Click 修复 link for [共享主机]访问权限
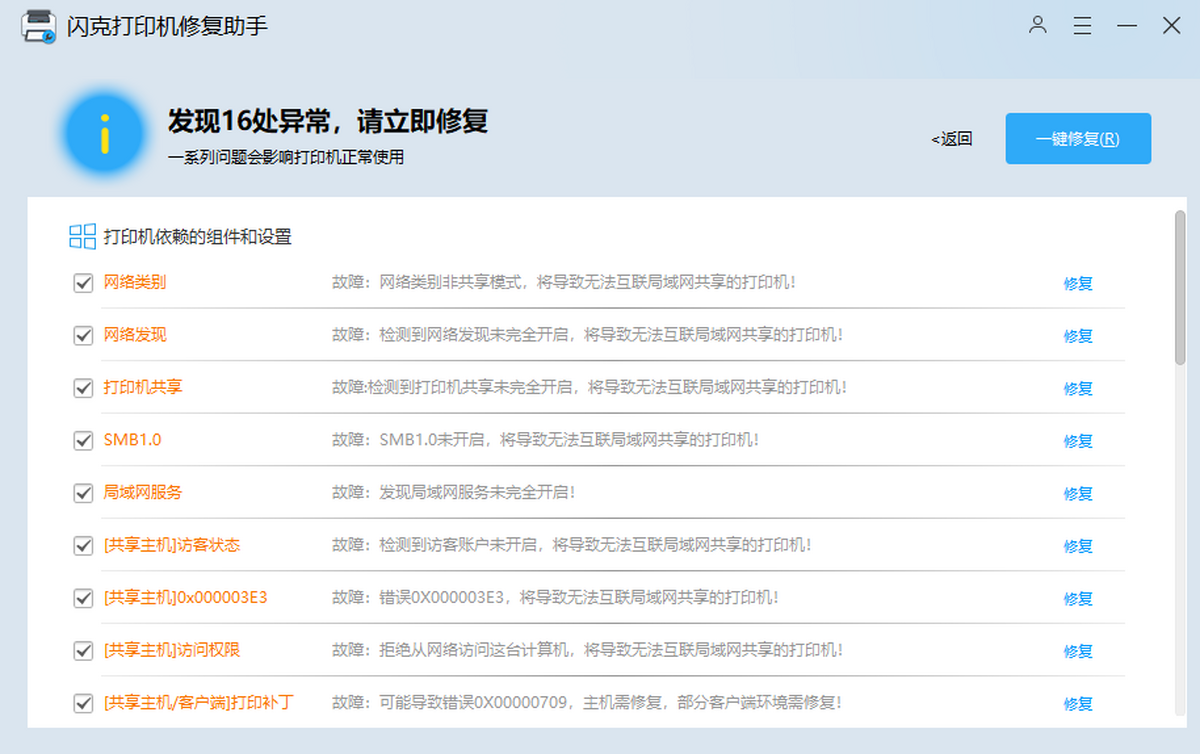The height and width of the screenshot is (754, 1200). coord(1078,651)
